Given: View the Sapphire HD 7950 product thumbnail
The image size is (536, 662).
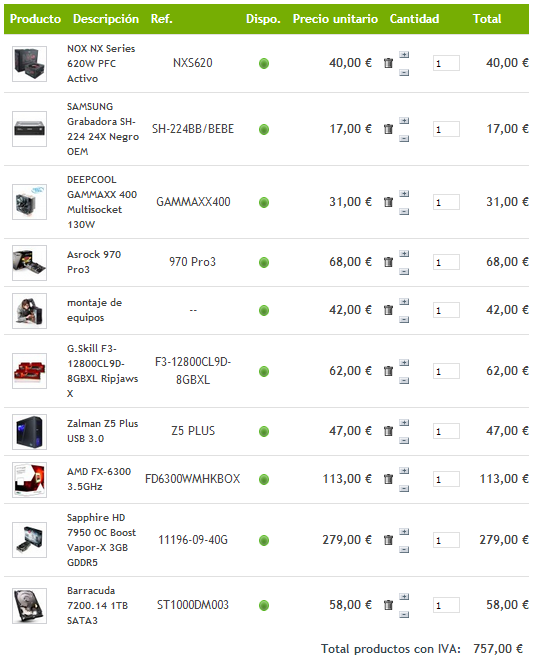Looking at the screenshot, I should (30, 540).
